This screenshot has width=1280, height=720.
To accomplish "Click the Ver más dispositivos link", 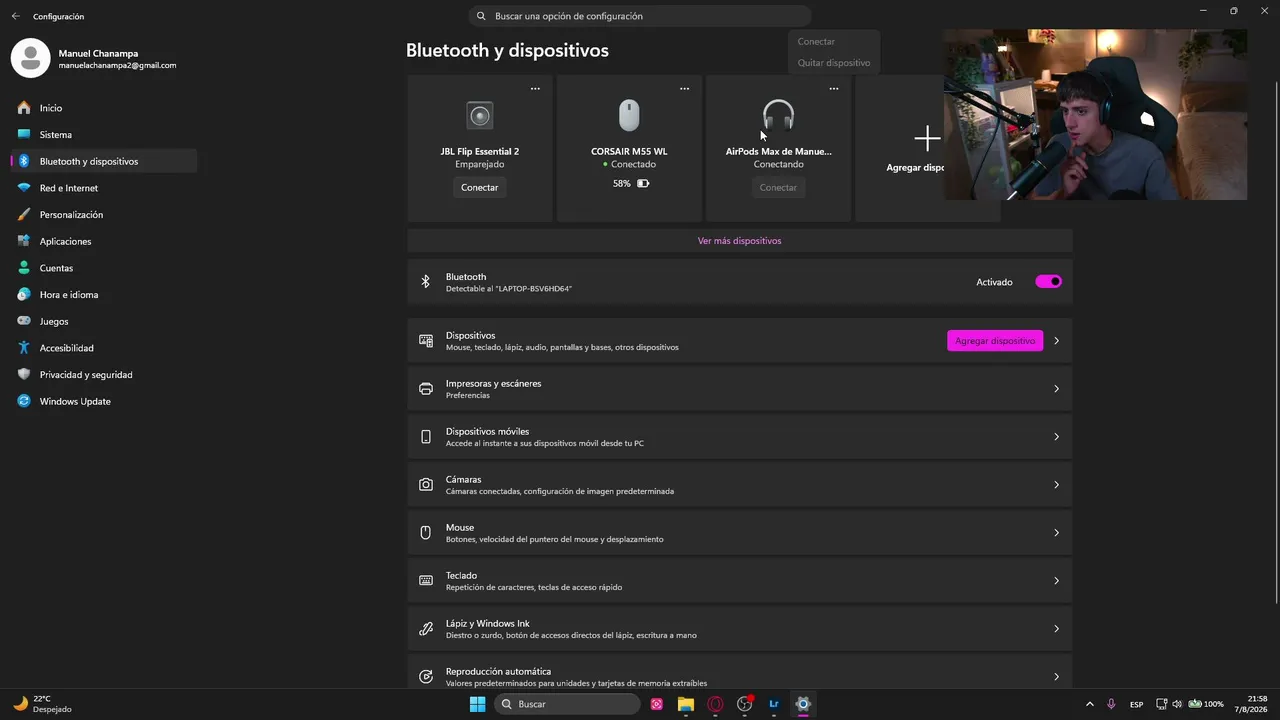I will pyautogui.click(x=739, y=241).
